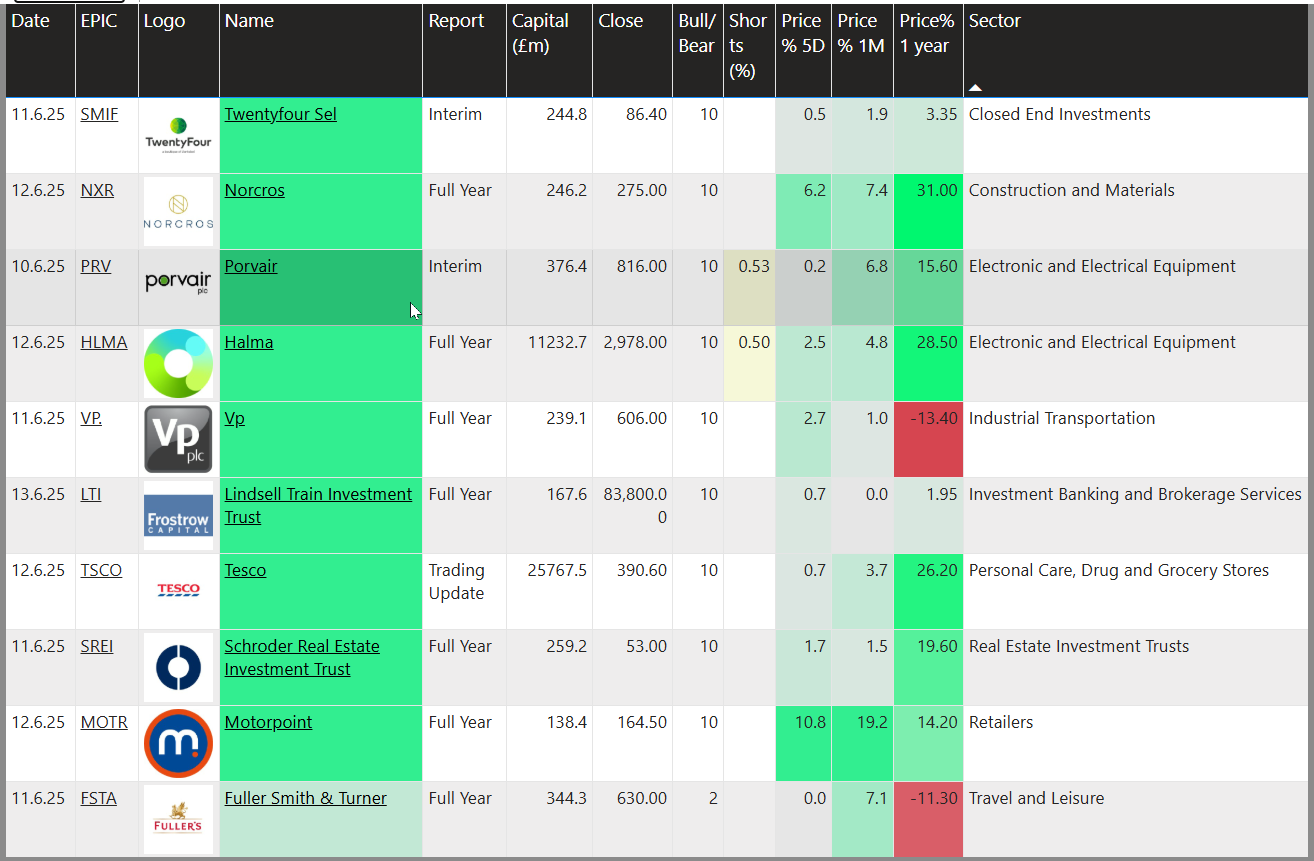Click the MOTR EPIC code
The image size is (1314, 861).
click(x=104, y=722)
